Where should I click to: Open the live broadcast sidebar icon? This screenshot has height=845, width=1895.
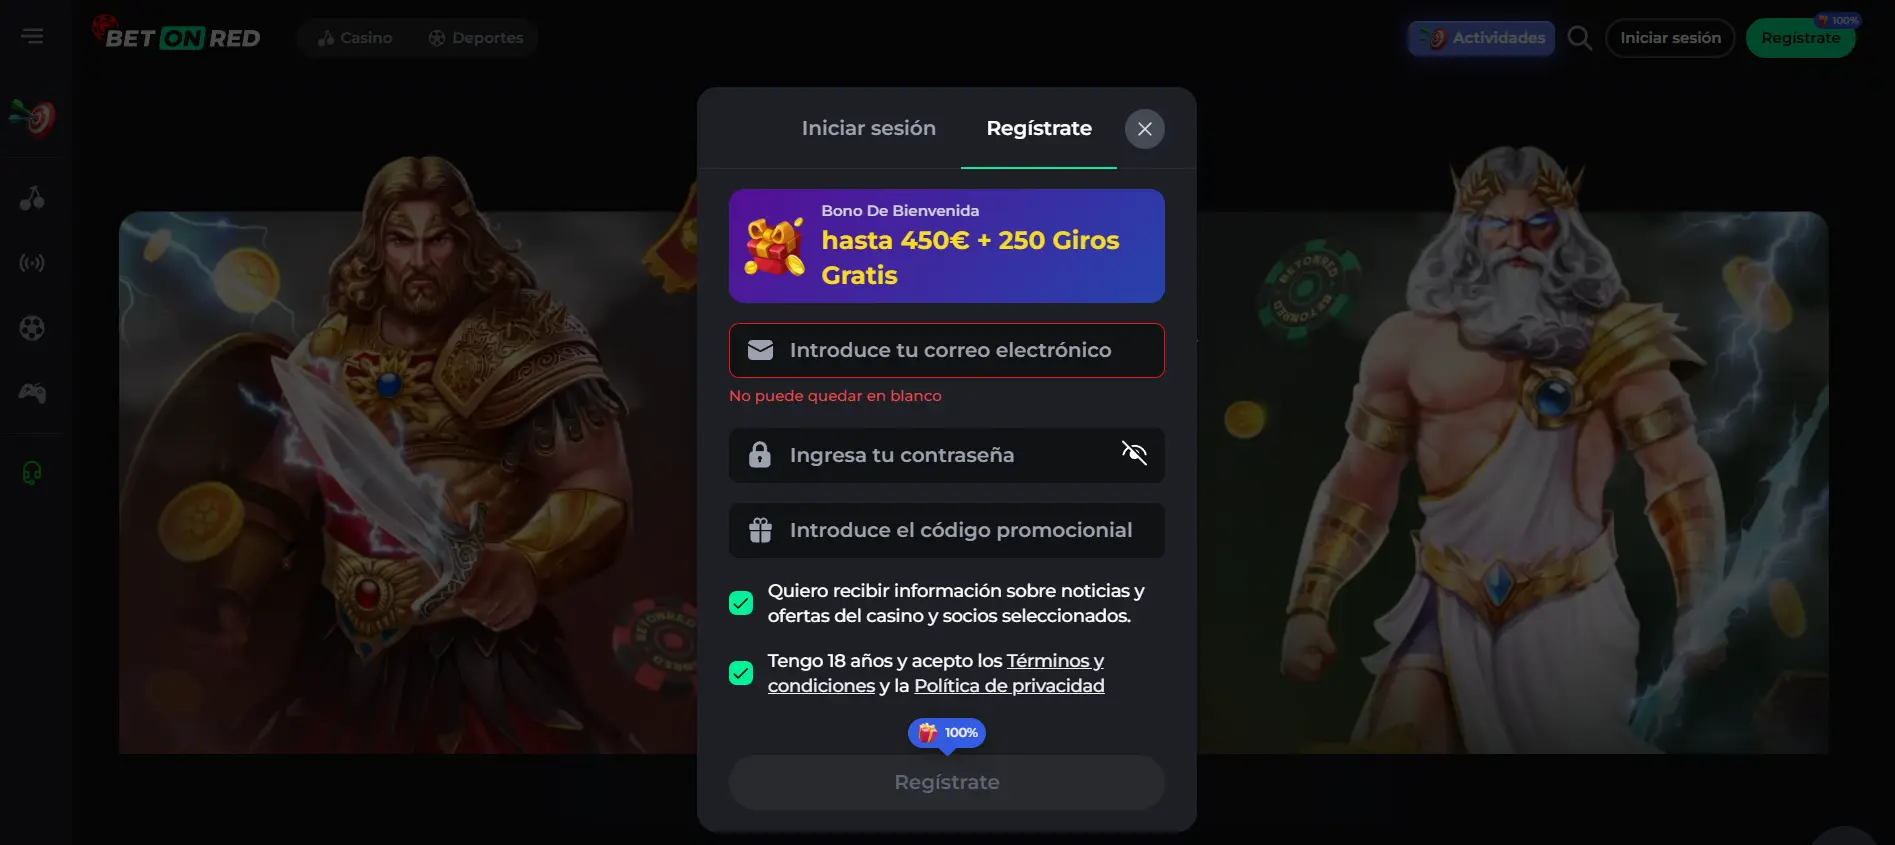32,263
